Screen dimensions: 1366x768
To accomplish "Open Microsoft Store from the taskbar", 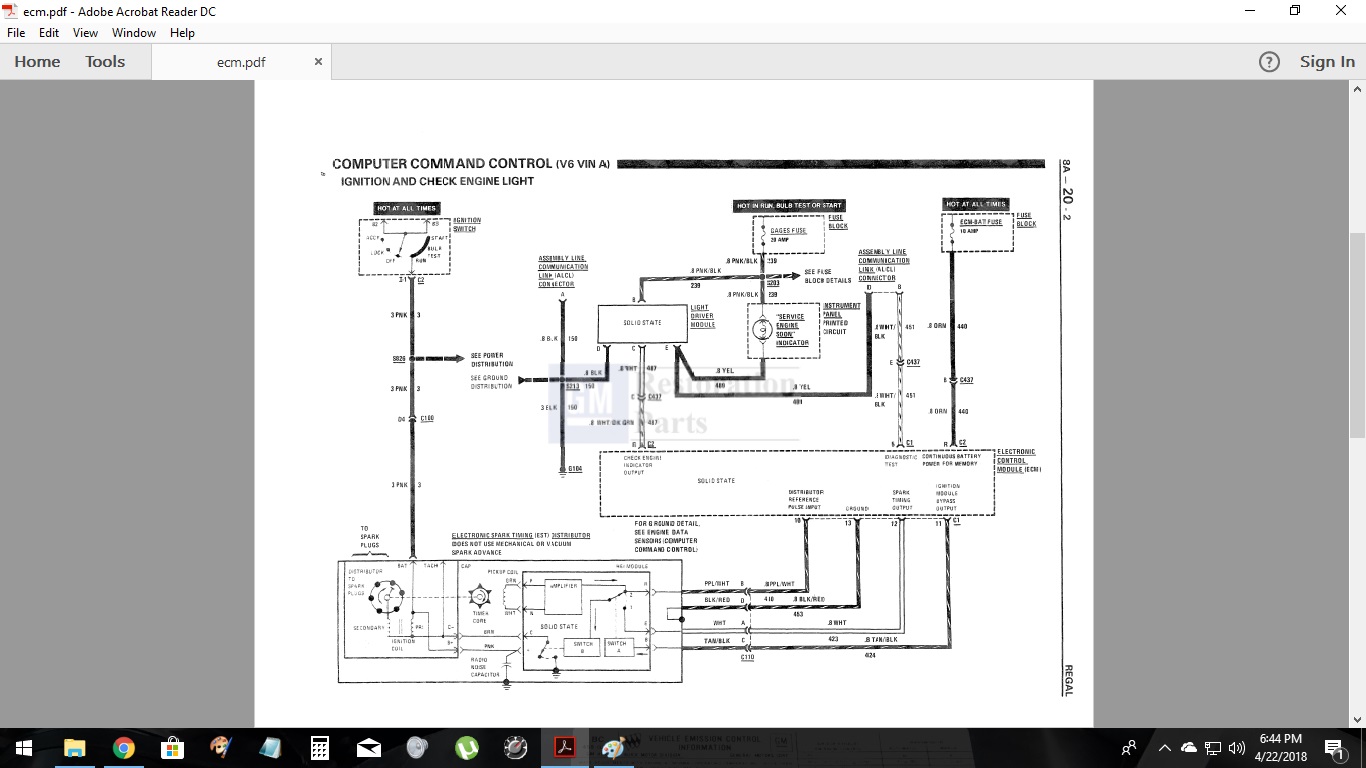I will pos(173,748).
